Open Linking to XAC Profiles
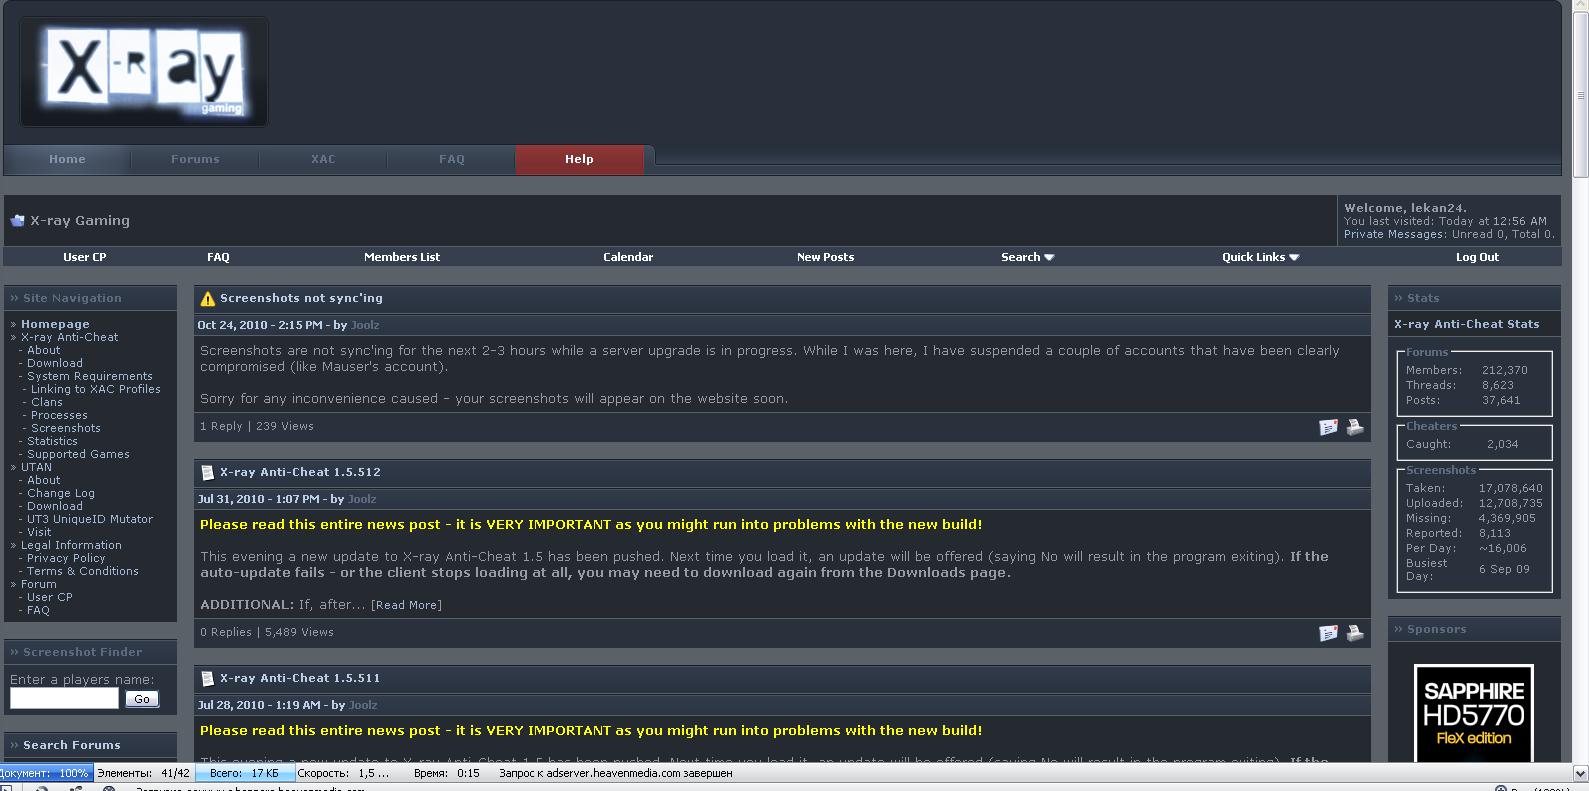 (95, 389)
